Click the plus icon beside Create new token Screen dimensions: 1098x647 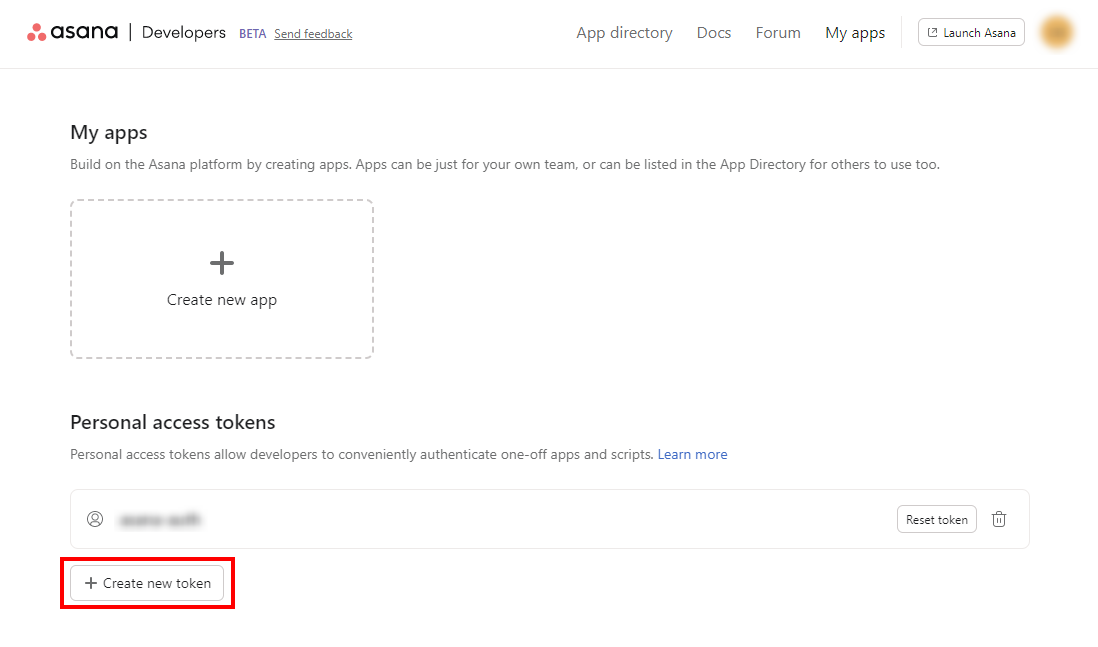coord(91,583)
